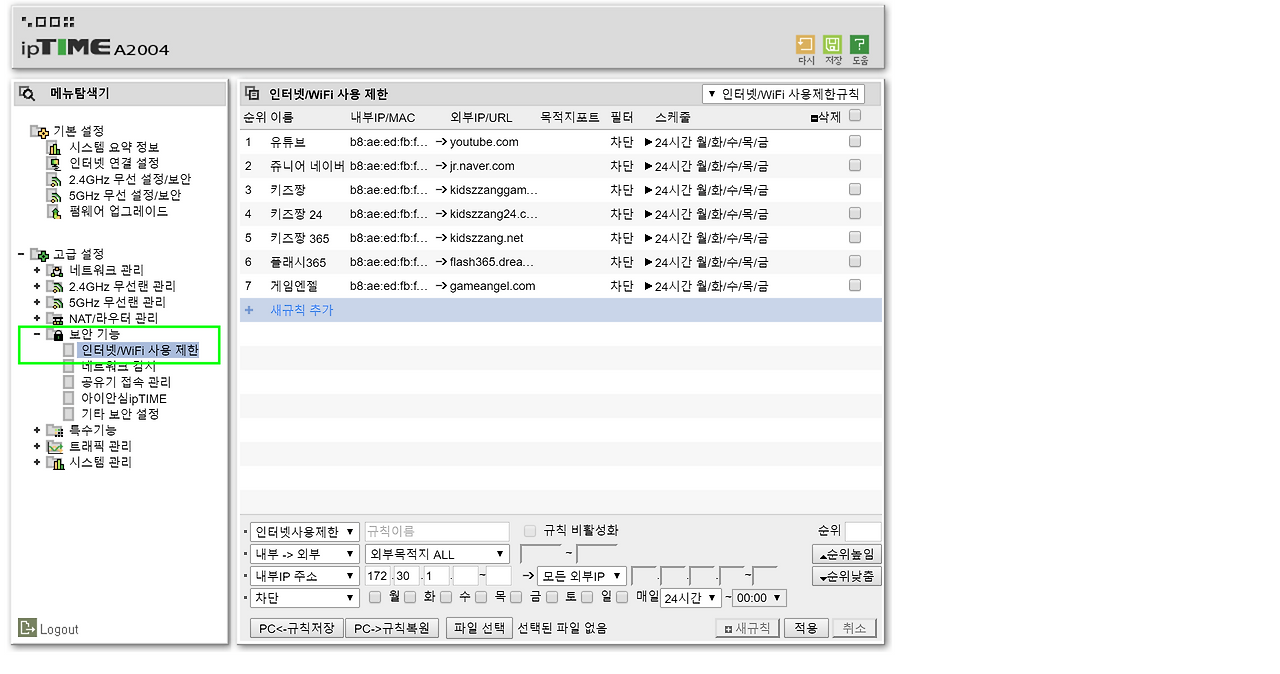Open the 차단 action dropdown
This screenshot has height=674, width=1280.
click(x=304, y=598)
